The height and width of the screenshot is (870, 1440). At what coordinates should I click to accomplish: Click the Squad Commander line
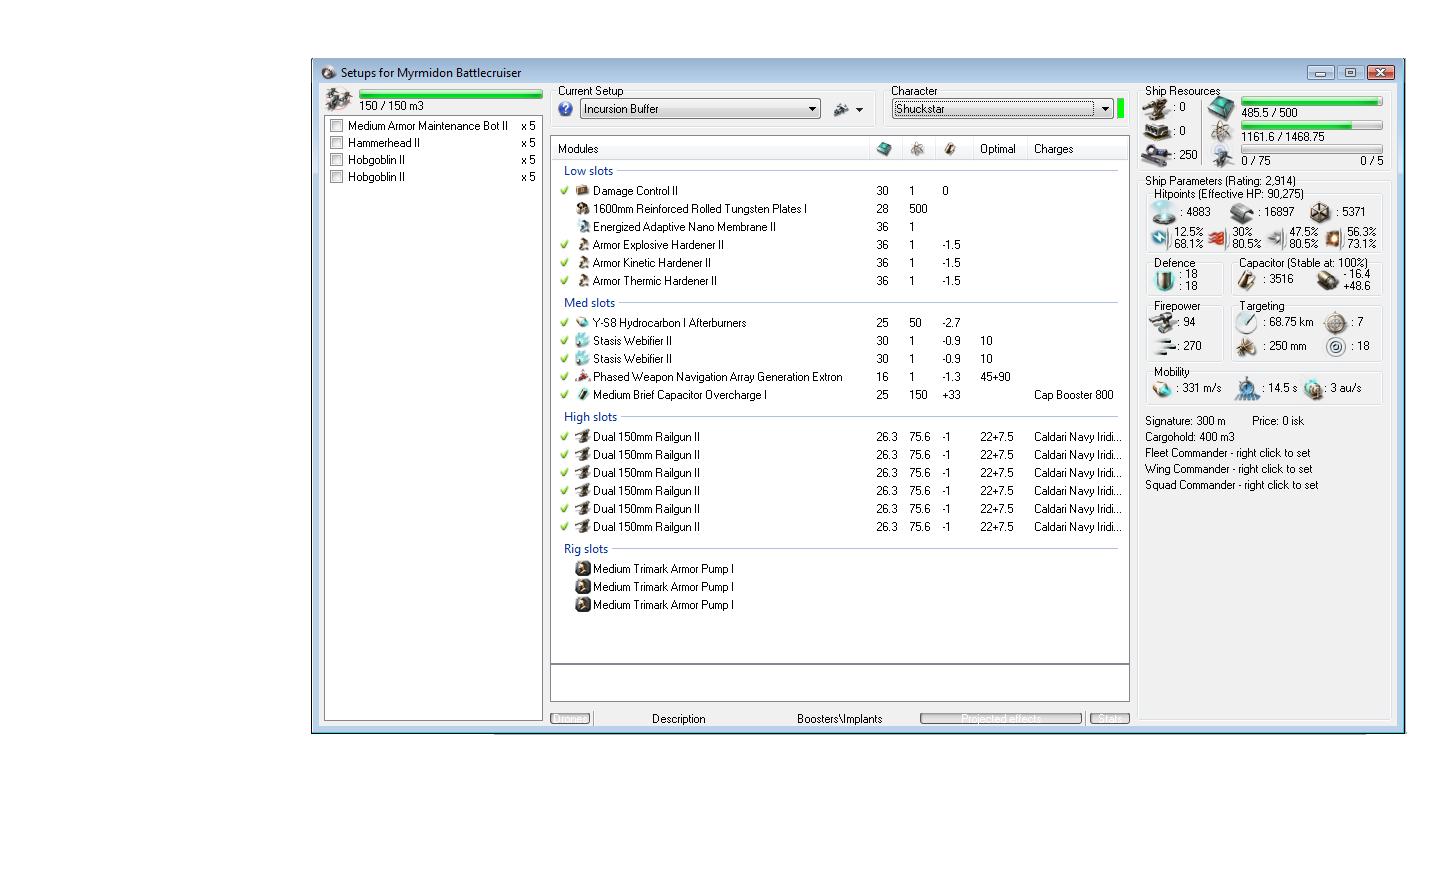[1232, 485]
